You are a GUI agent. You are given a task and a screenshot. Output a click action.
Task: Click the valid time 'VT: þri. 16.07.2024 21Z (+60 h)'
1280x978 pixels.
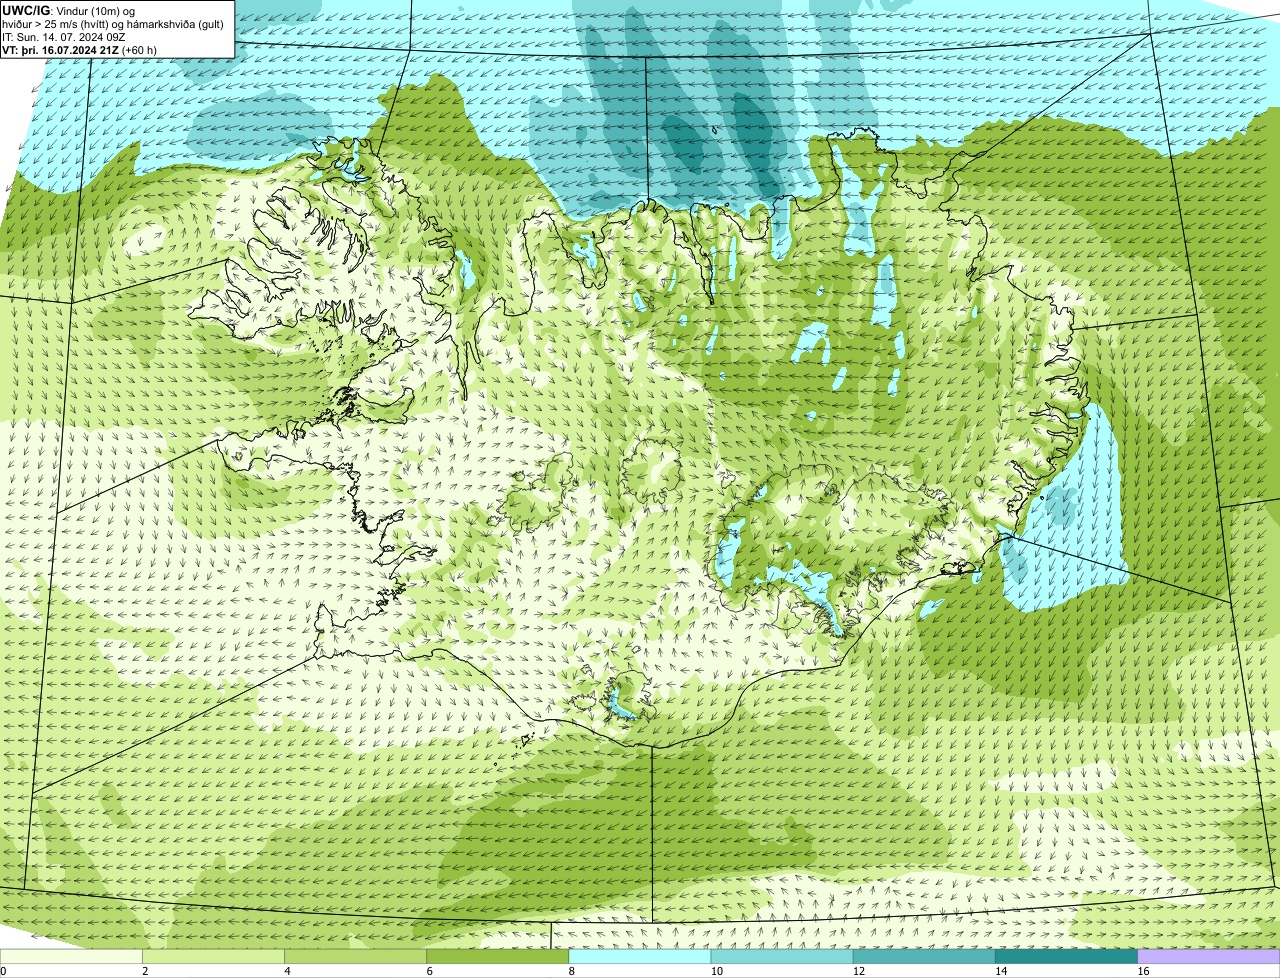tap(80, 49)
